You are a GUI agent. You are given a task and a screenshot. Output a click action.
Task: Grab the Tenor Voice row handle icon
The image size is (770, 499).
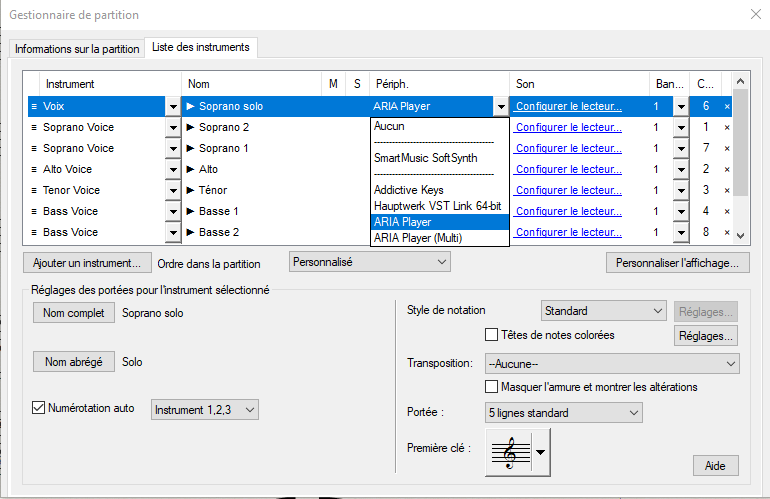click(x=34, y=191)
